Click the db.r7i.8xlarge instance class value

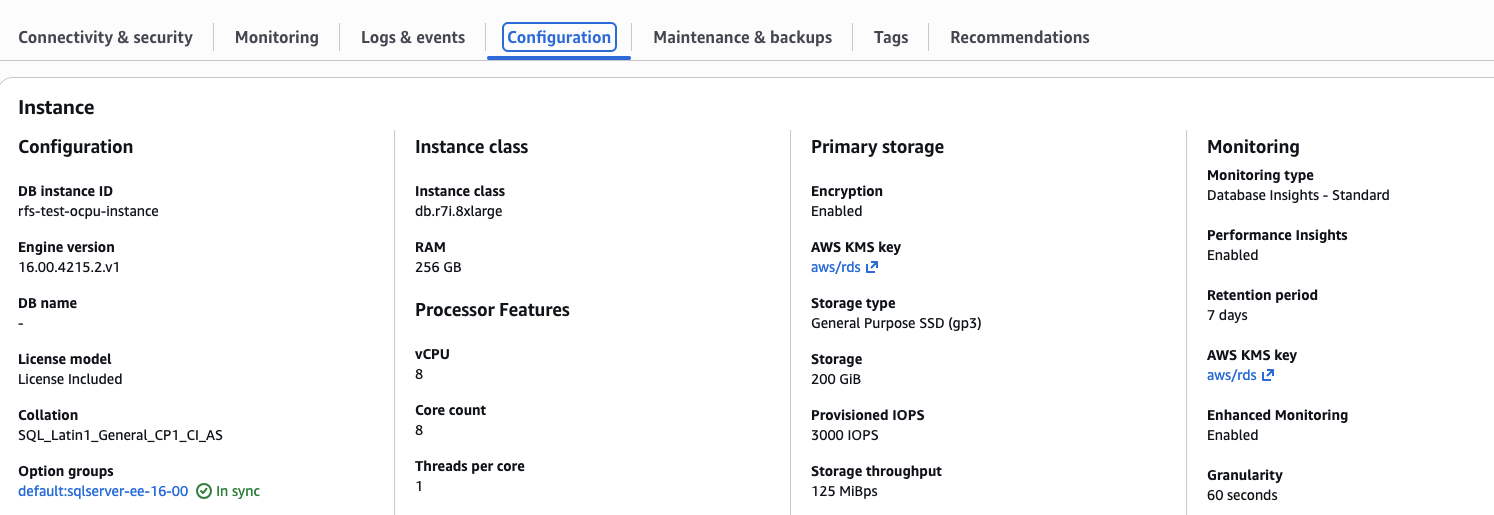pos(458,211)
